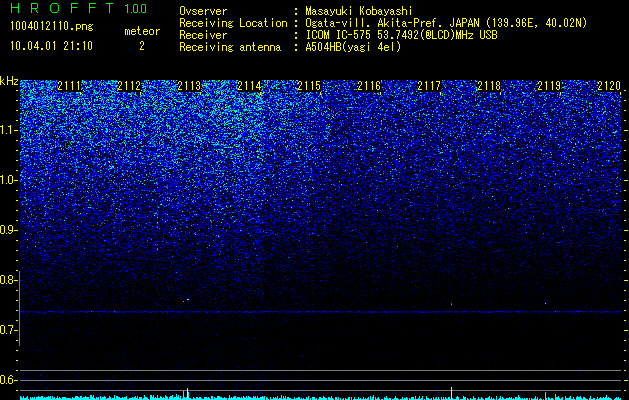
Task: Click the 0.6 frequency axis label
Action: [9, 380]
